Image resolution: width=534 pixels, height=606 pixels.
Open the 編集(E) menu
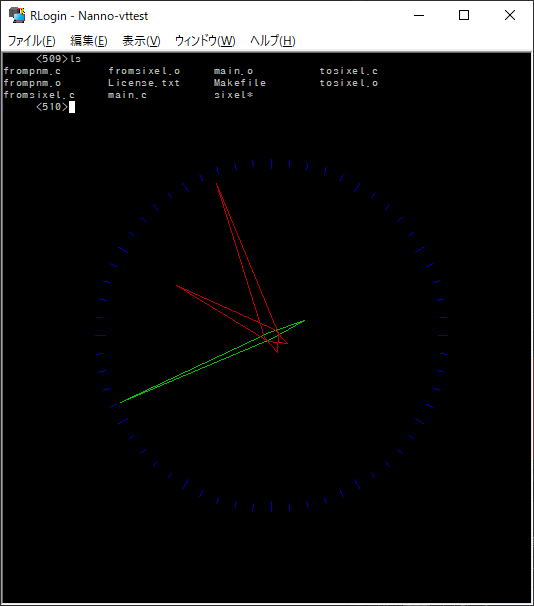88,40
